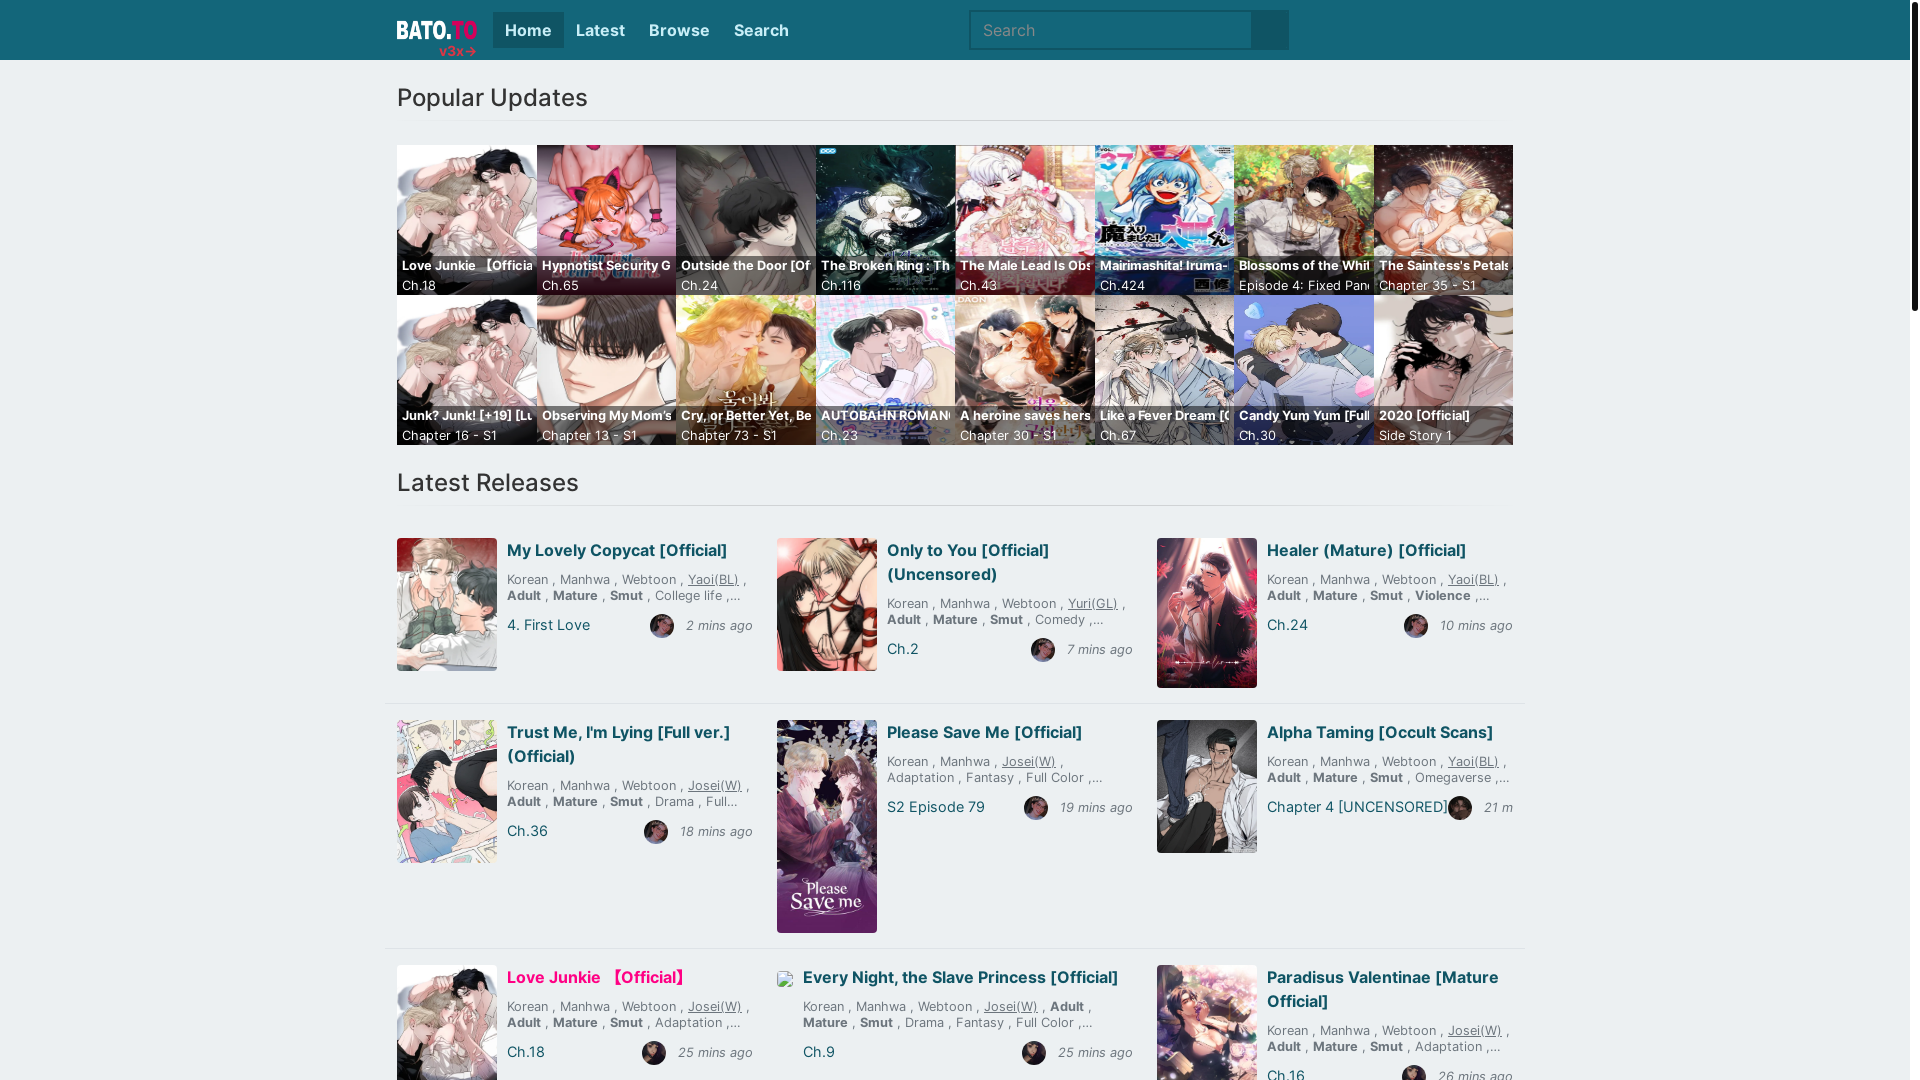Open 2020 [Official] Side Story 1 tile
1920x1080 pixels.
1443,370
